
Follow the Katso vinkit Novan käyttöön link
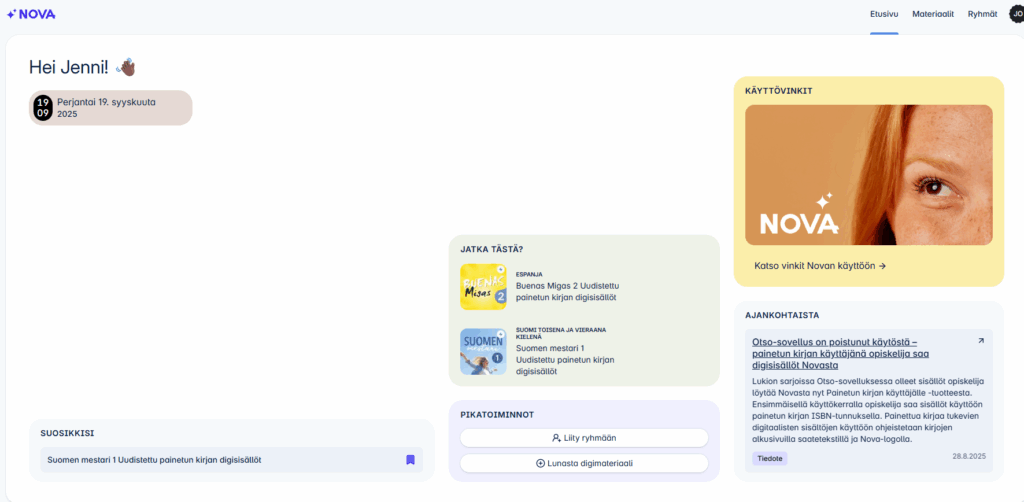click(820, 266)
